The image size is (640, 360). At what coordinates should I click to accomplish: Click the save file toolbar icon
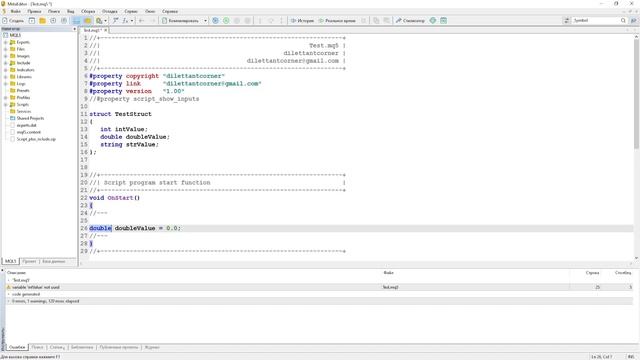53,20
